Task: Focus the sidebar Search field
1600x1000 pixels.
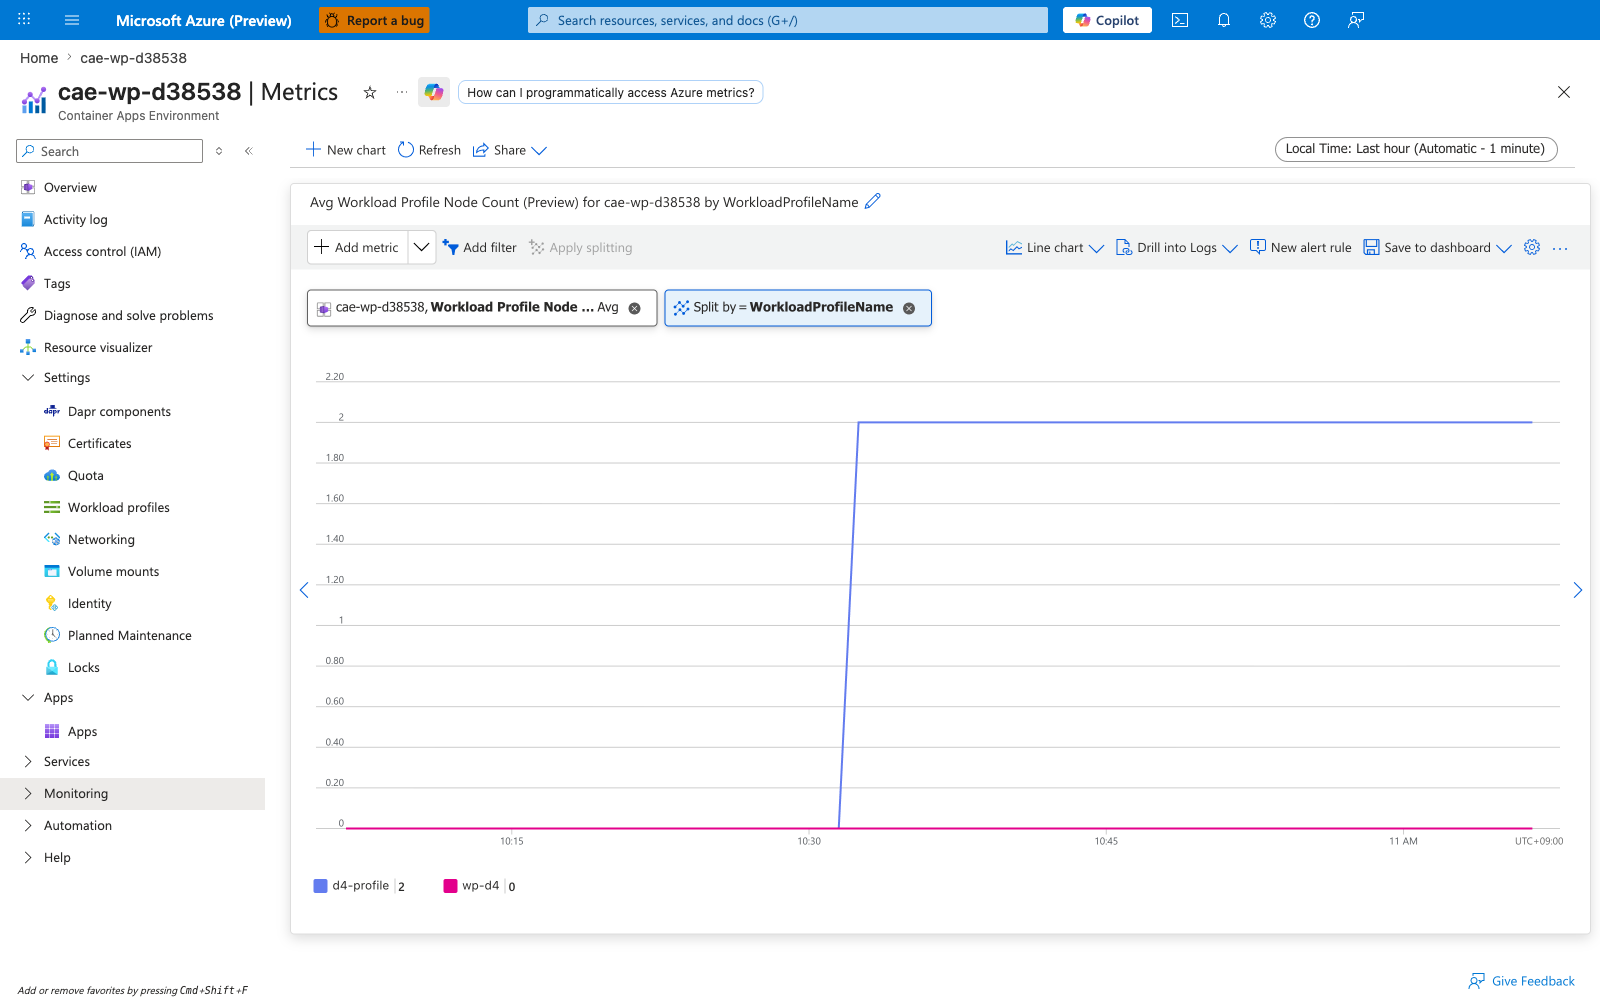Action: coord(110,151)
